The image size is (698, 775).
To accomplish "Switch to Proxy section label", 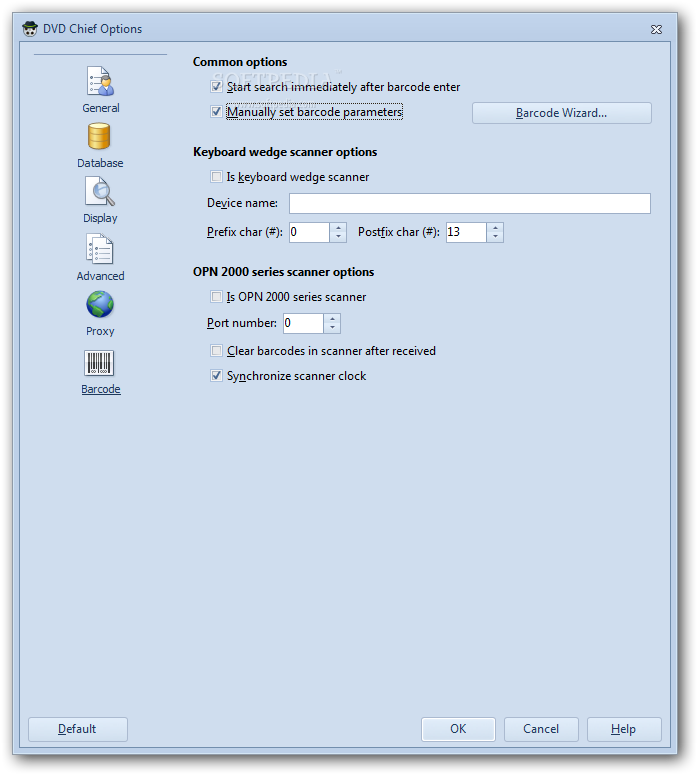I will 100,331.
